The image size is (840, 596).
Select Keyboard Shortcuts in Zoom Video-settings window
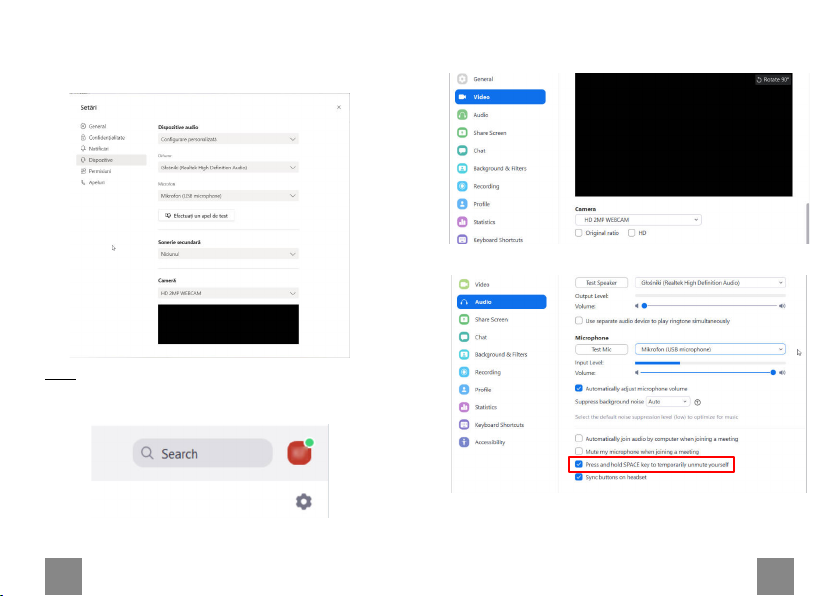(x=490, y=240)
